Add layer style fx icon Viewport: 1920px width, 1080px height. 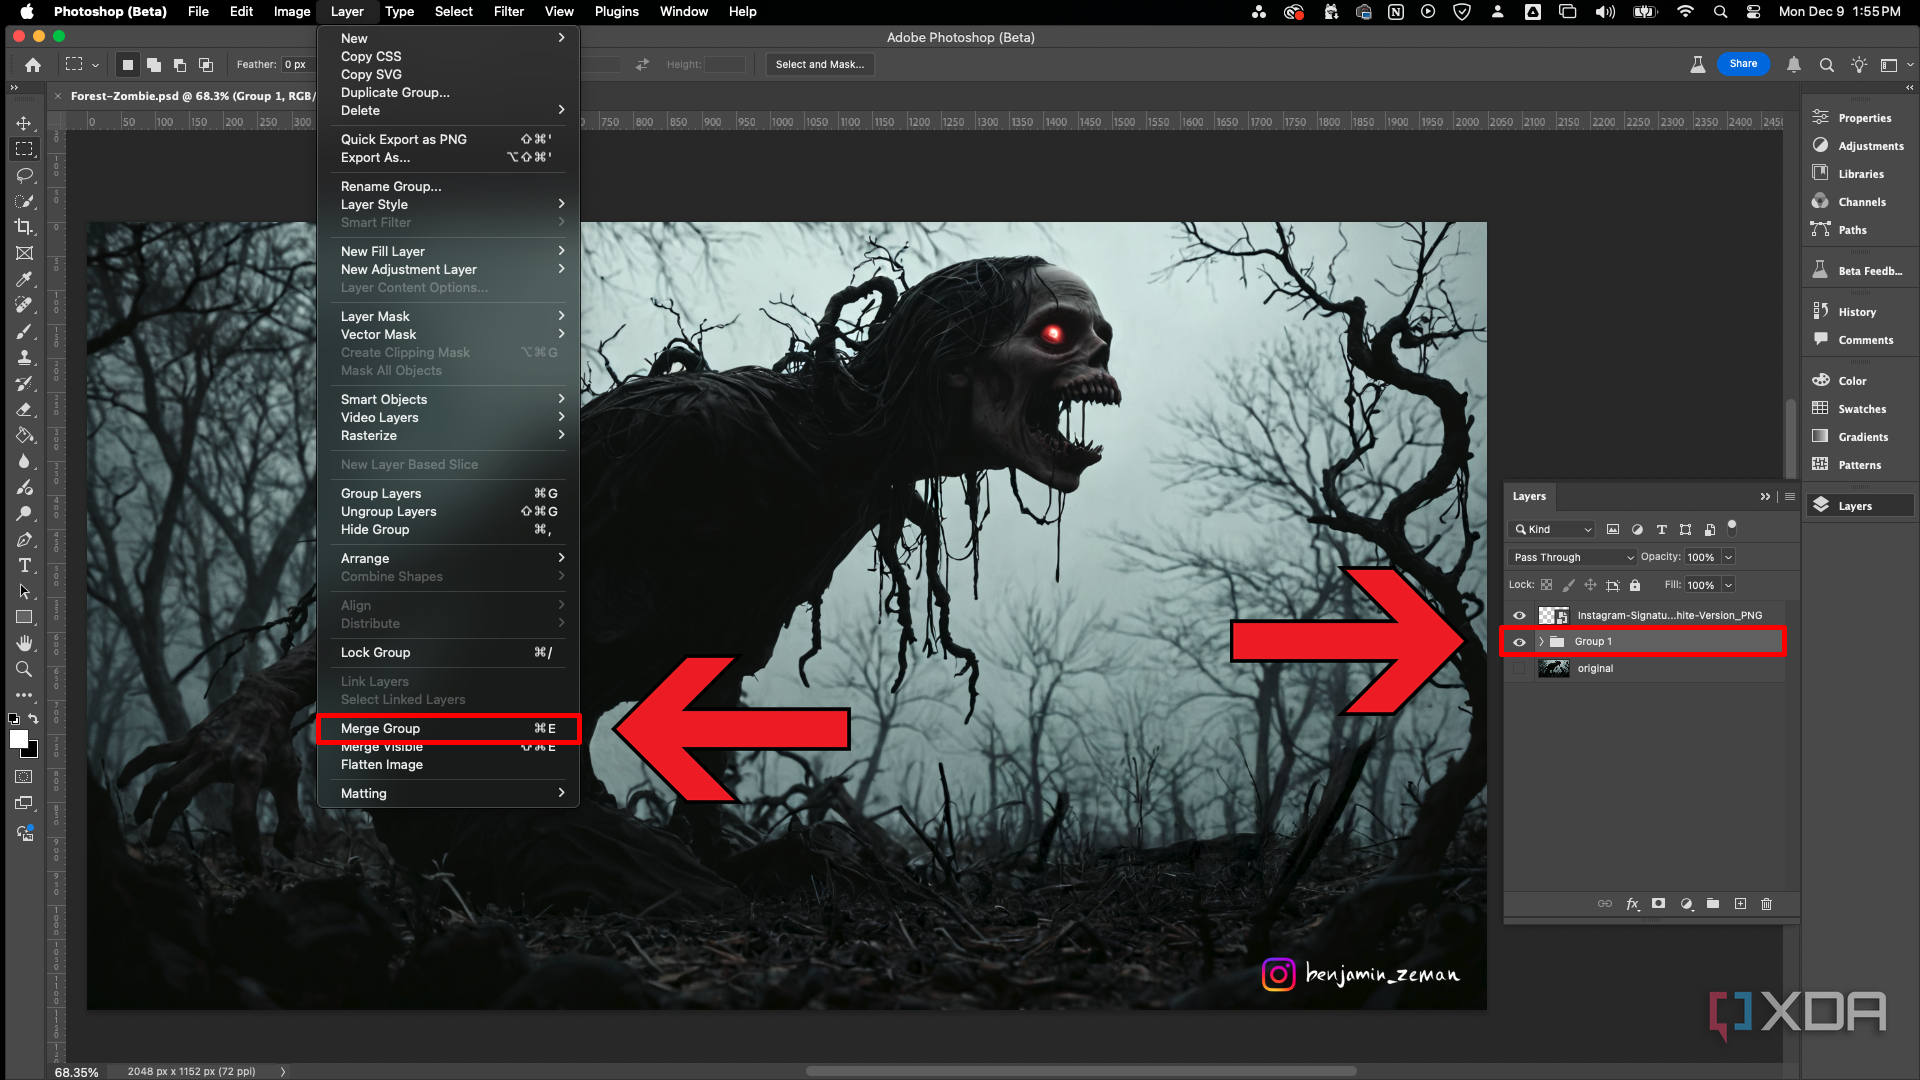(x=1632, y=904)
